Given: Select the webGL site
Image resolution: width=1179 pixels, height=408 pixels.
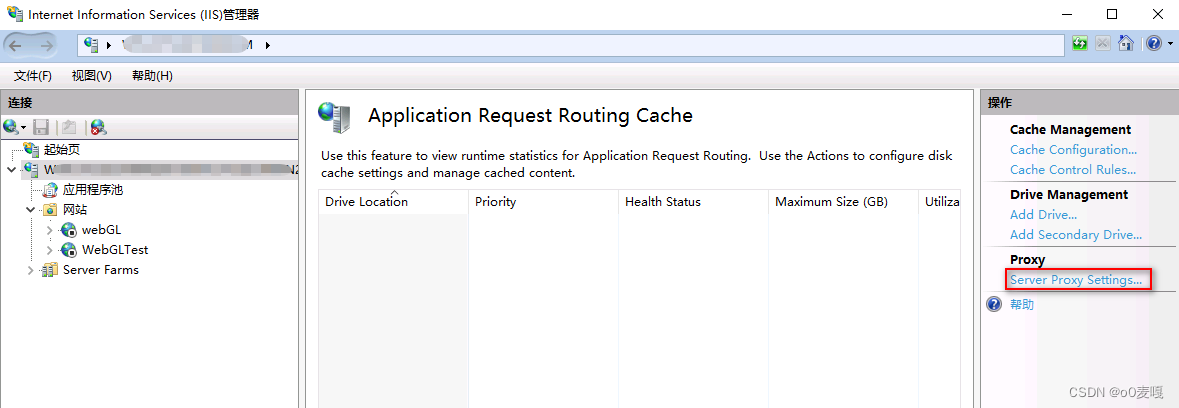Looking at the screenshot, I should (x=101, y=230).
